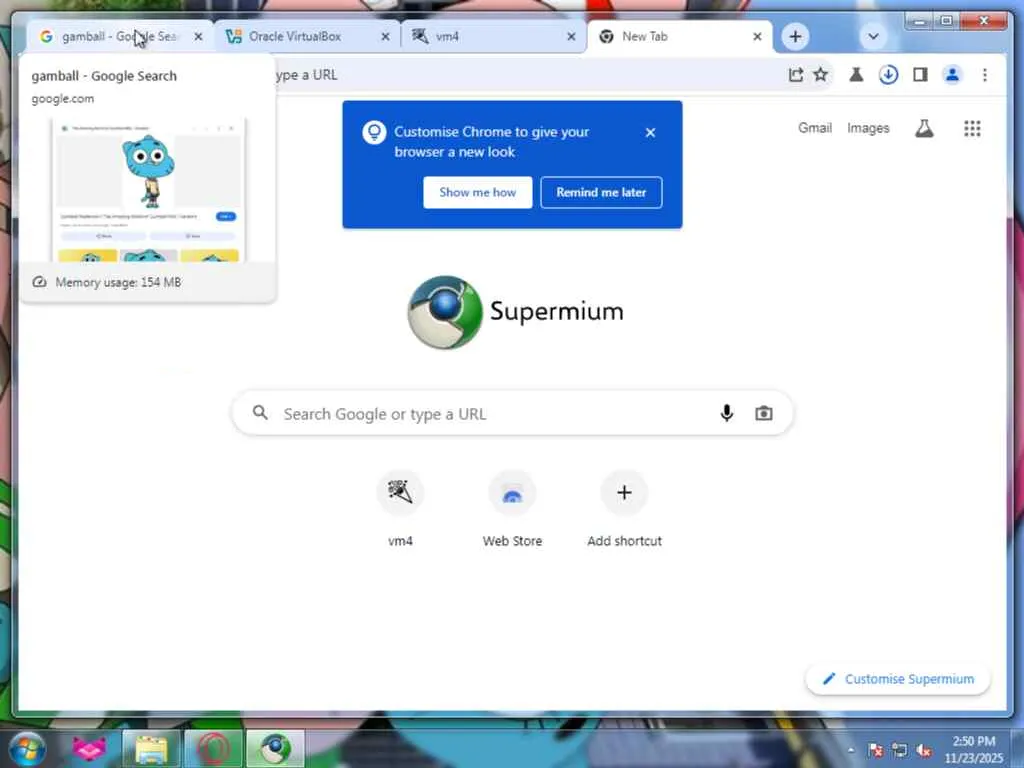1024x768 pixels.
Task: Open the three-dot browser menu
Action: 985,75
